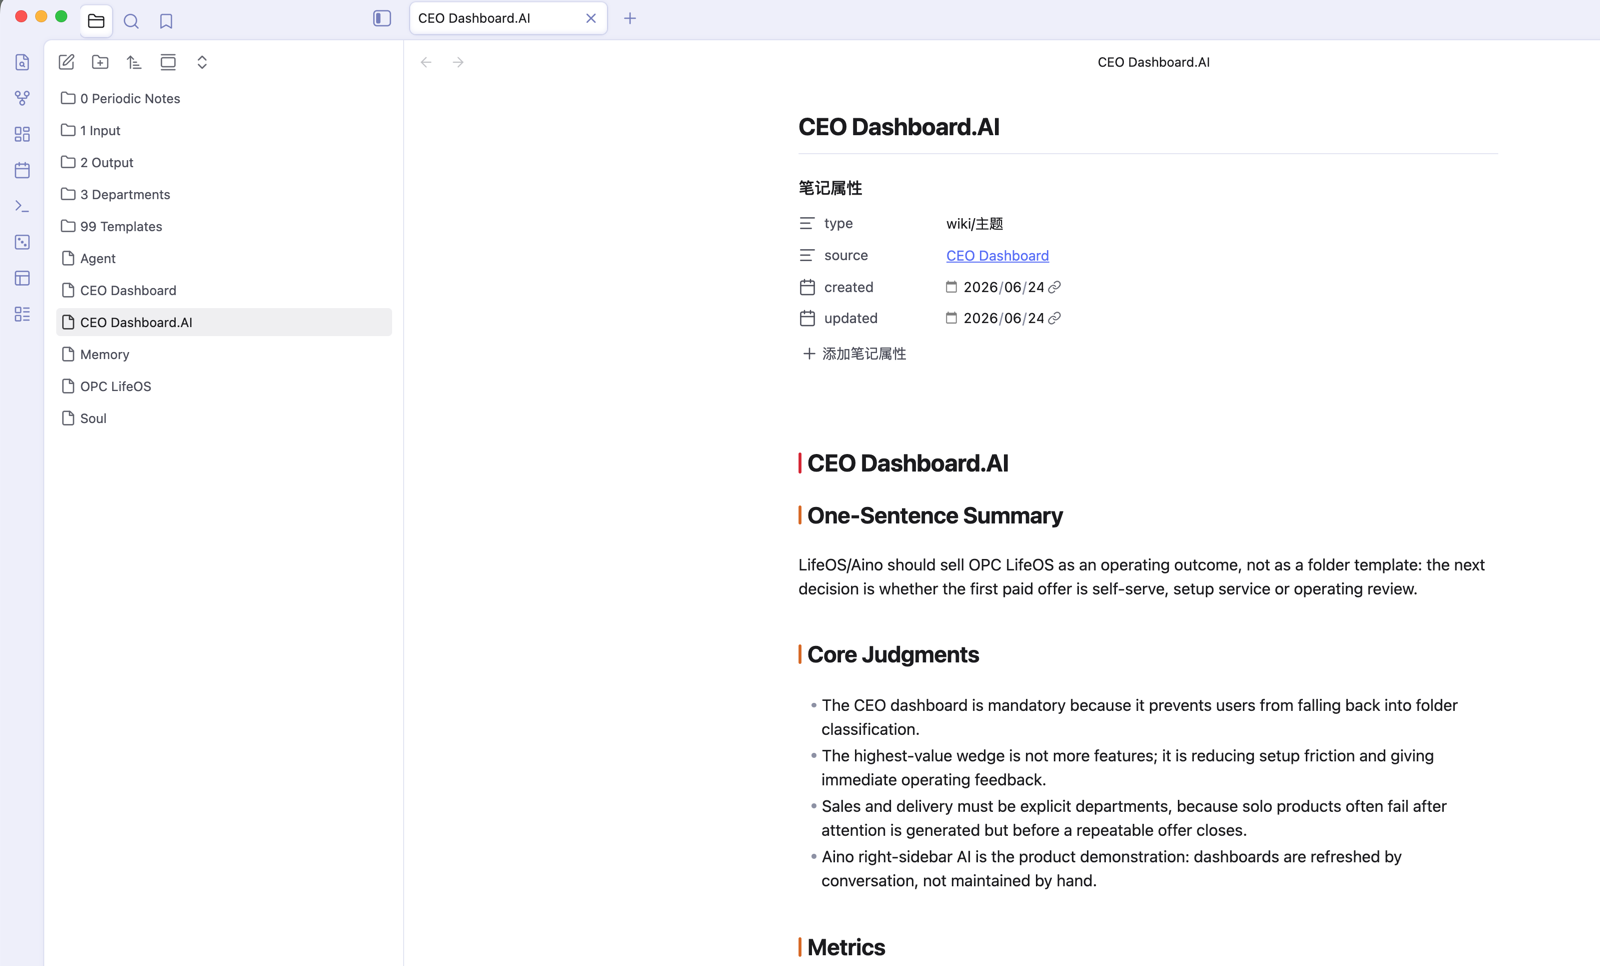The width and height of the screenshot is (1600, 966).
Task: Open the table layout ribbon icon
Action: (22, 278)
